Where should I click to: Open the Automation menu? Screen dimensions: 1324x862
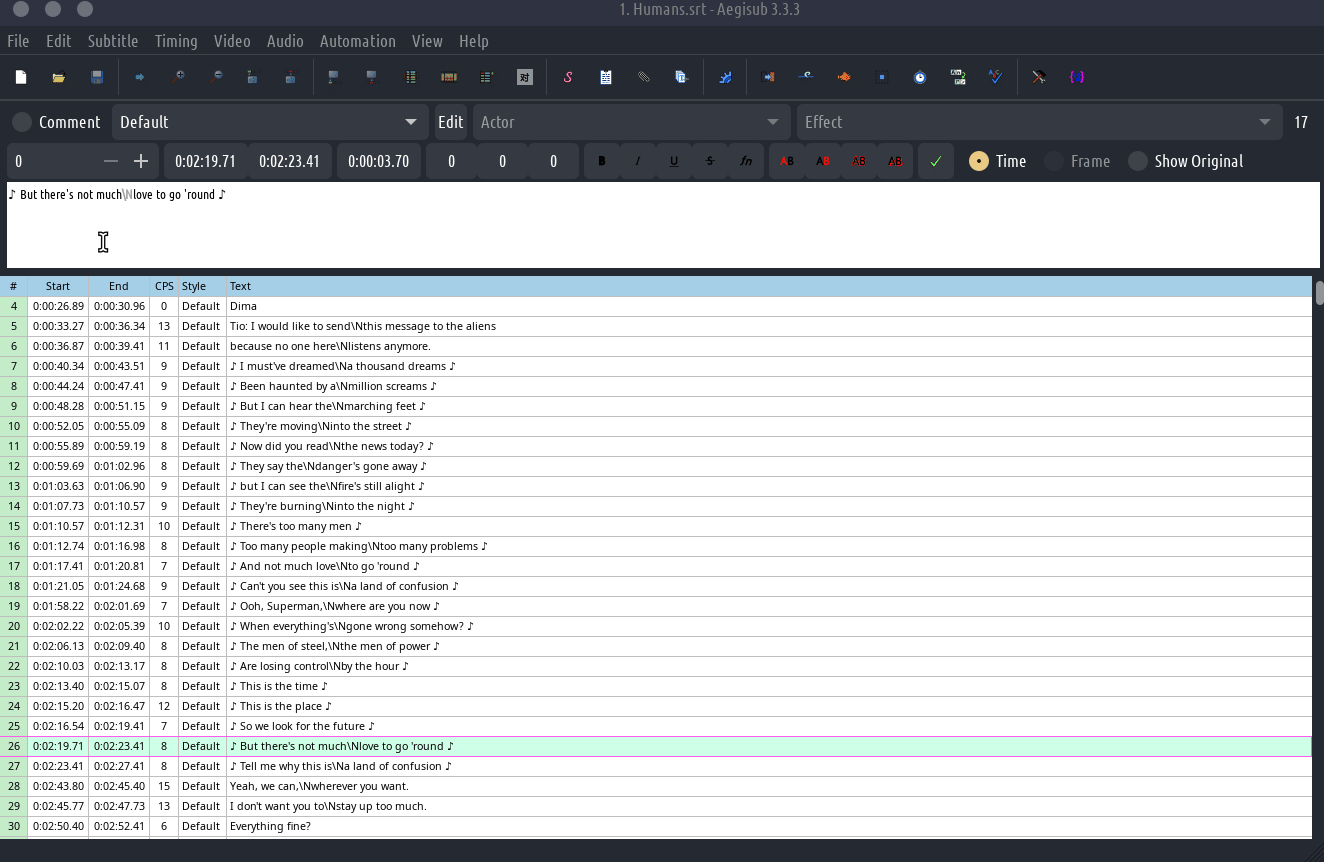(357, 41)
